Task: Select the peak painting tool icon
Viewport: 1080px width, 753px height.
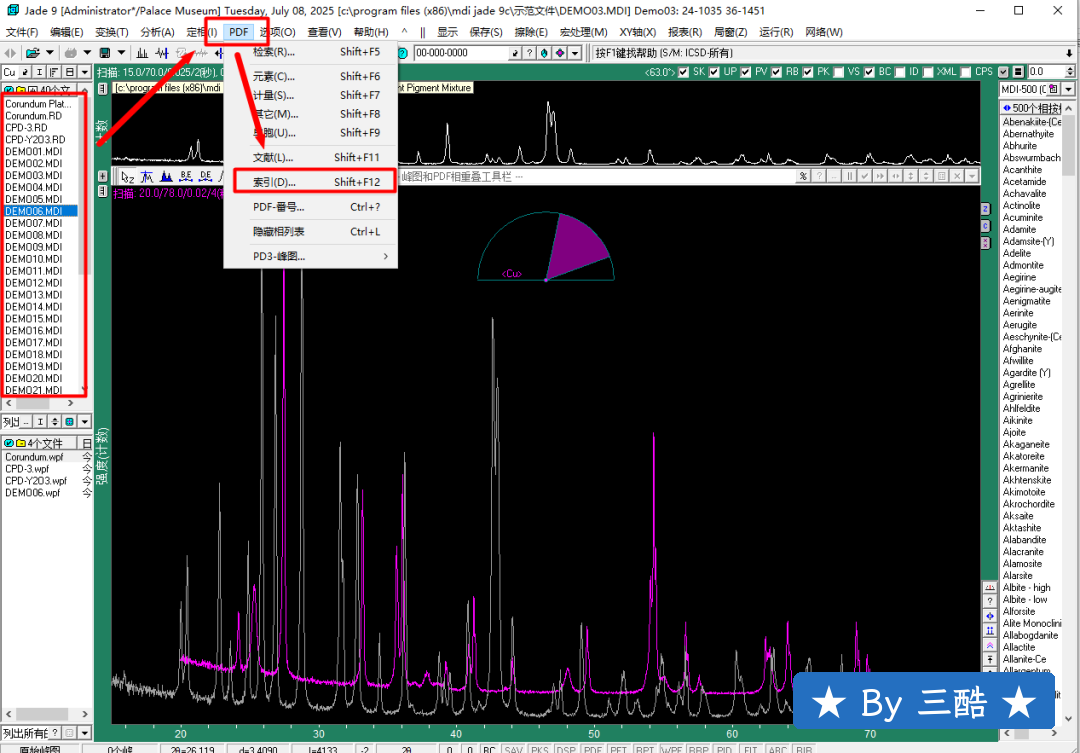Action: tap(147, 177)
